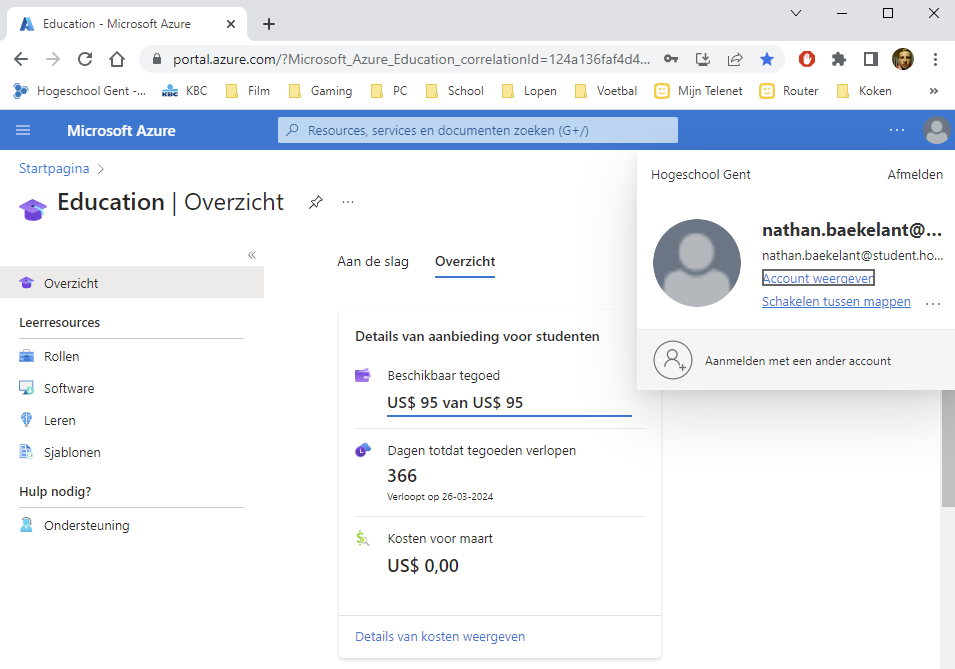Click the add-account person icon
Screen dimensions: 955x669
click(x=673, y=360)
